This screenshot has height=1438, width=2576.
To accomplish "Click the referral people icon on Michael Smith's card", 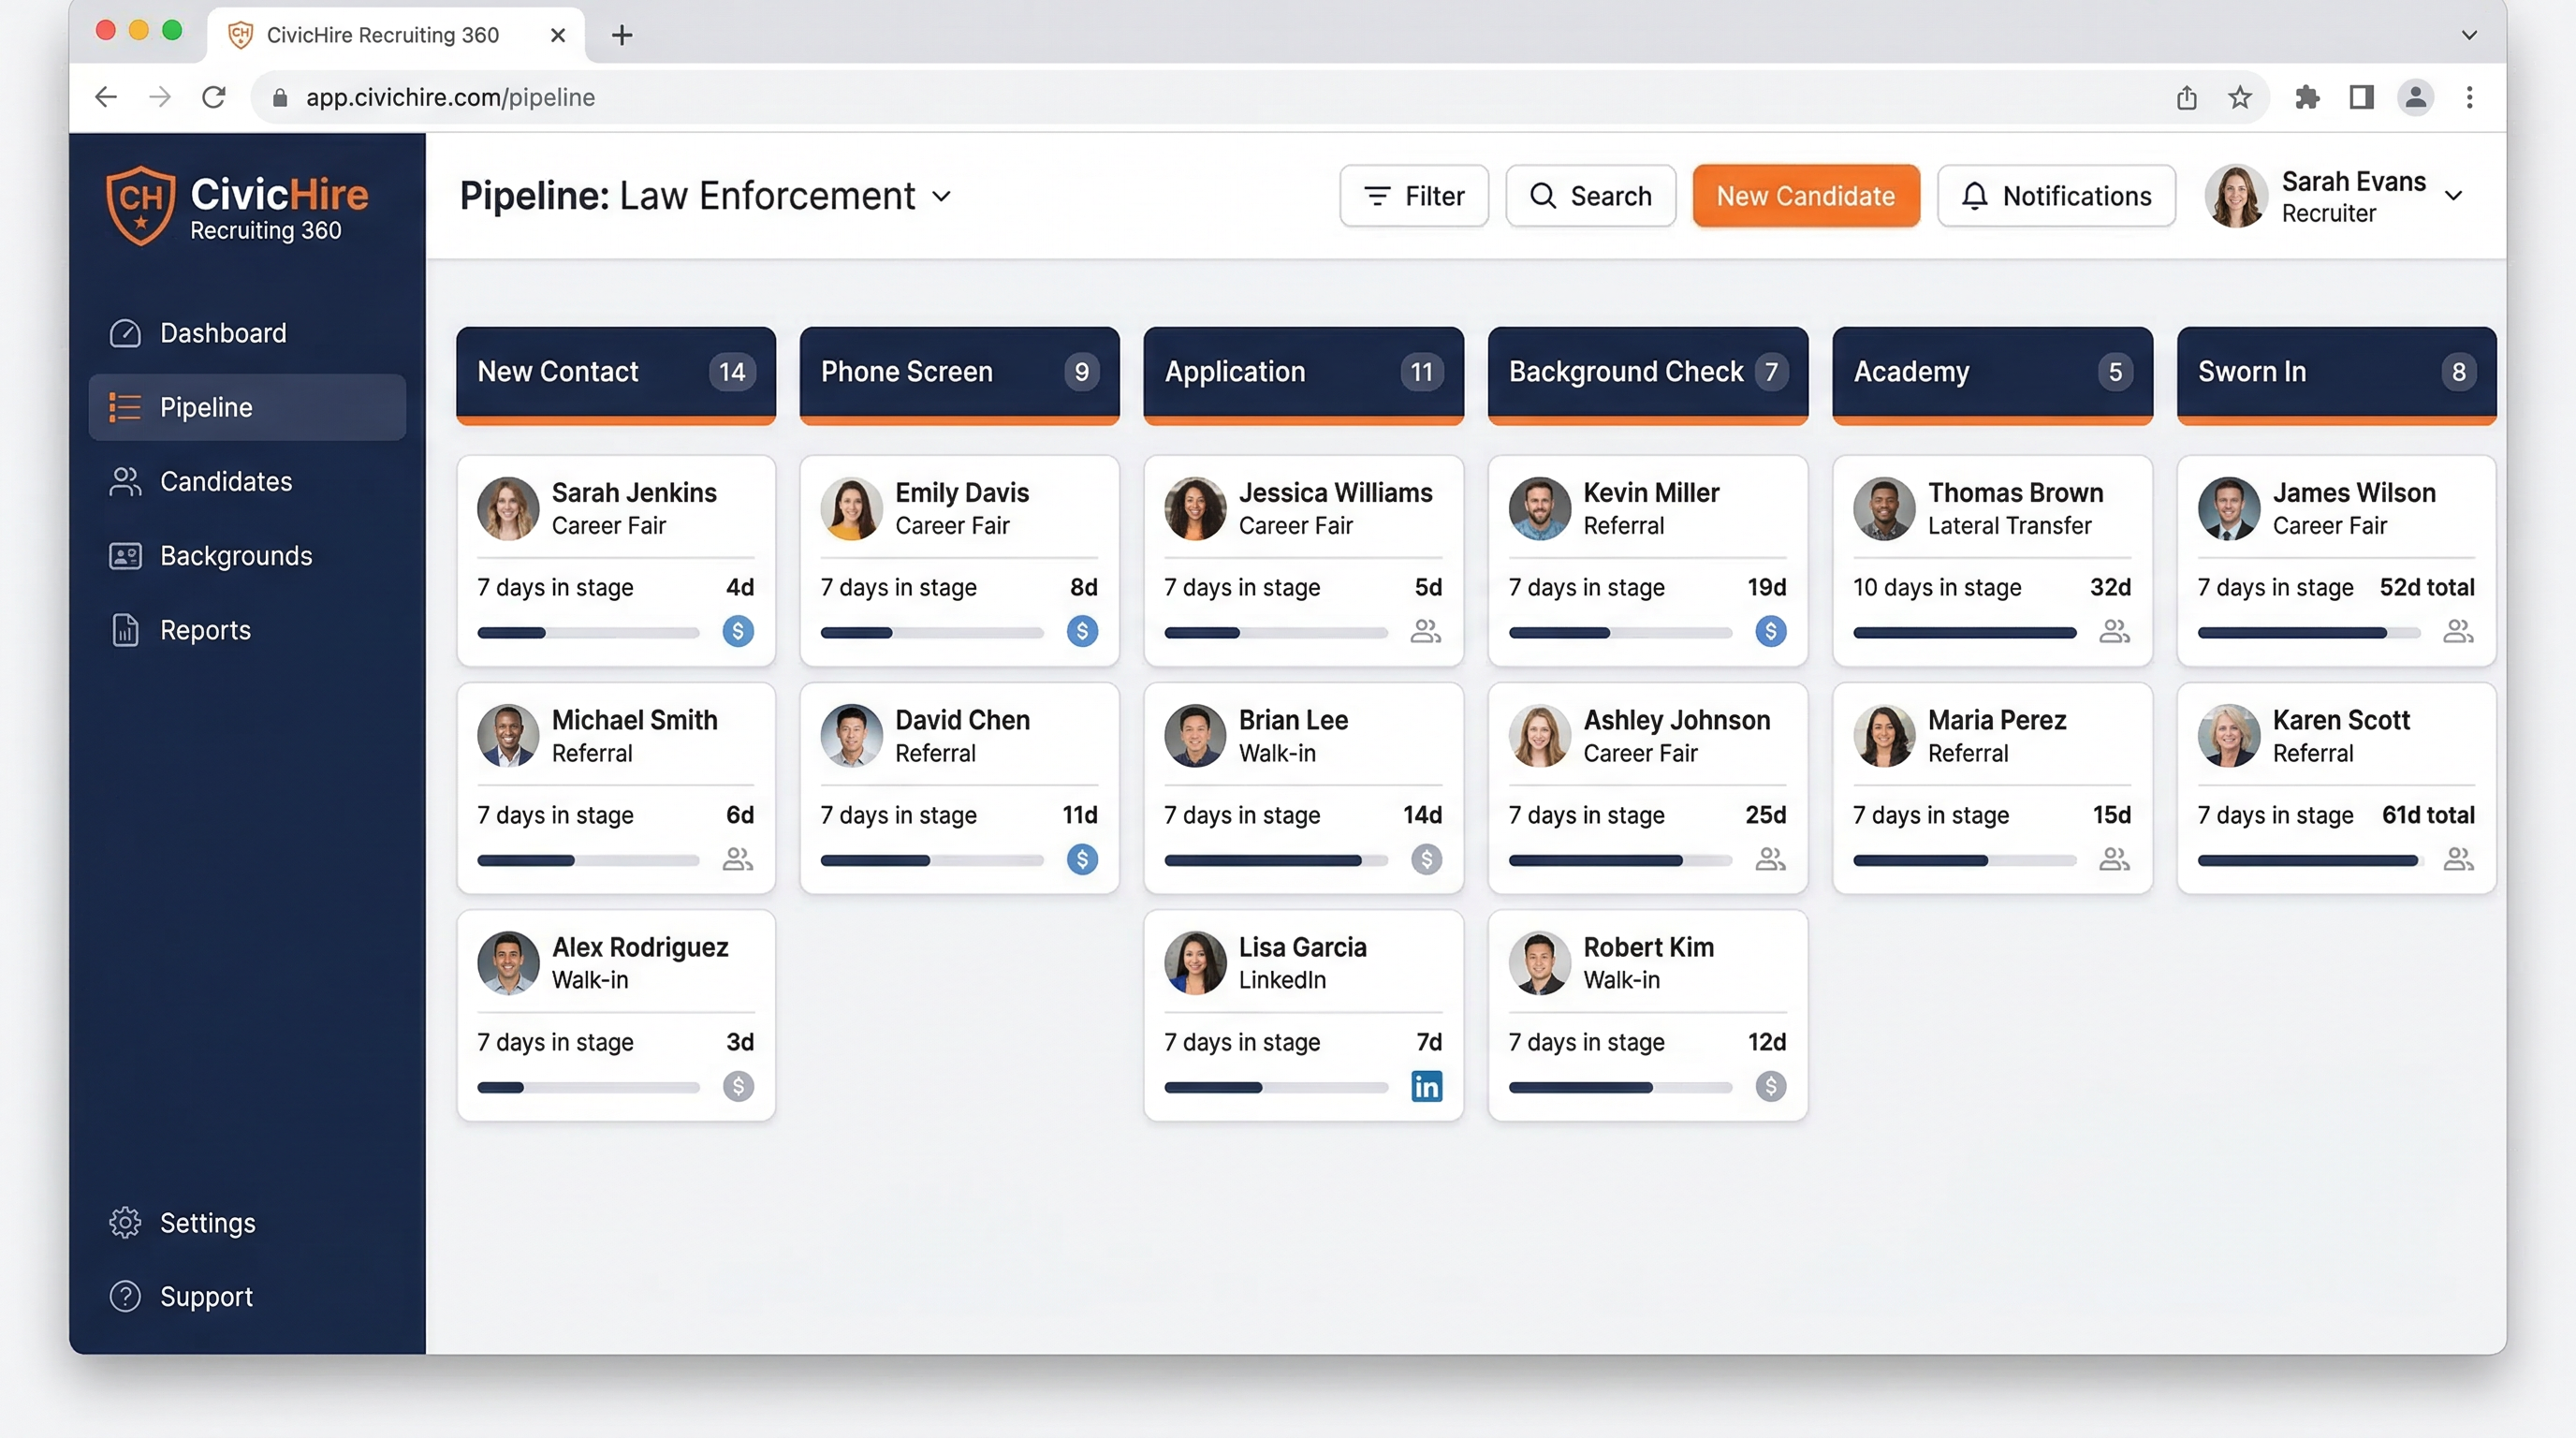I will [x=738, y=859].
